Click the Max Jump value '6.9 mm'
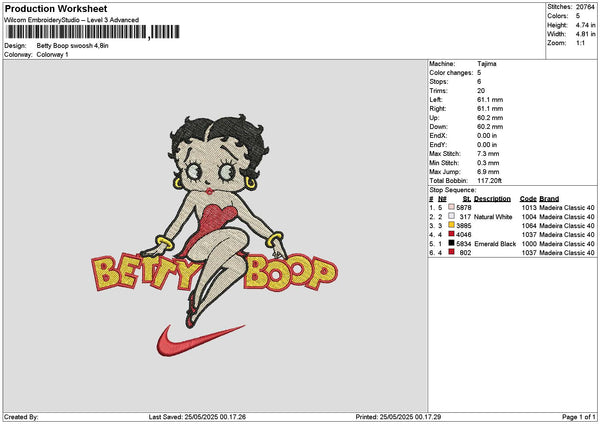The width and height of the screenshot is (600, 424). pyautogui.click(x=488, y=172)
